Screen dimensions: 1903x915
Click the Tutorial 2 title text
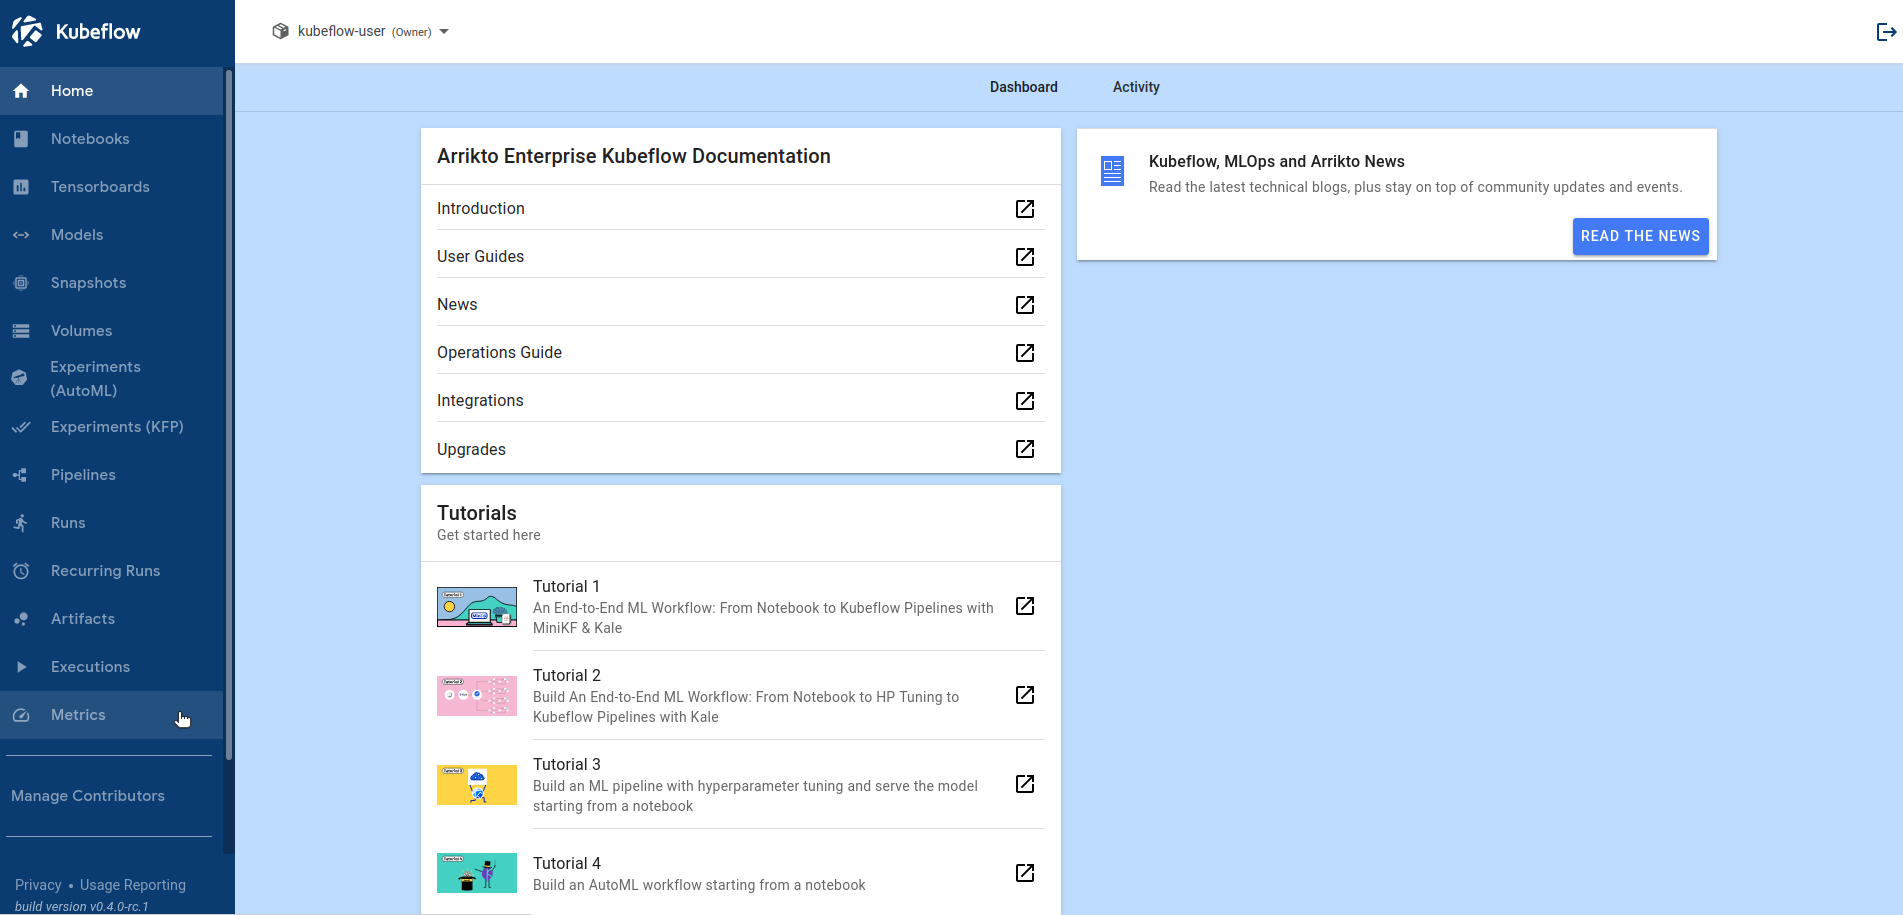(x=567, y=676)
